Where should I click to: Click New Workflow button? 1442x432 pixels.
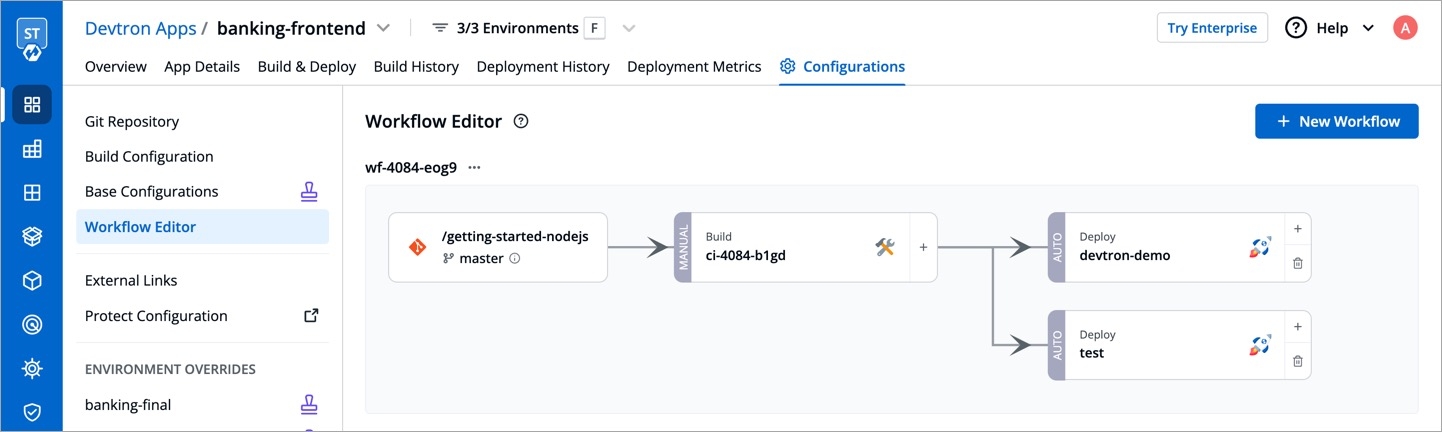coord(1337,121)
